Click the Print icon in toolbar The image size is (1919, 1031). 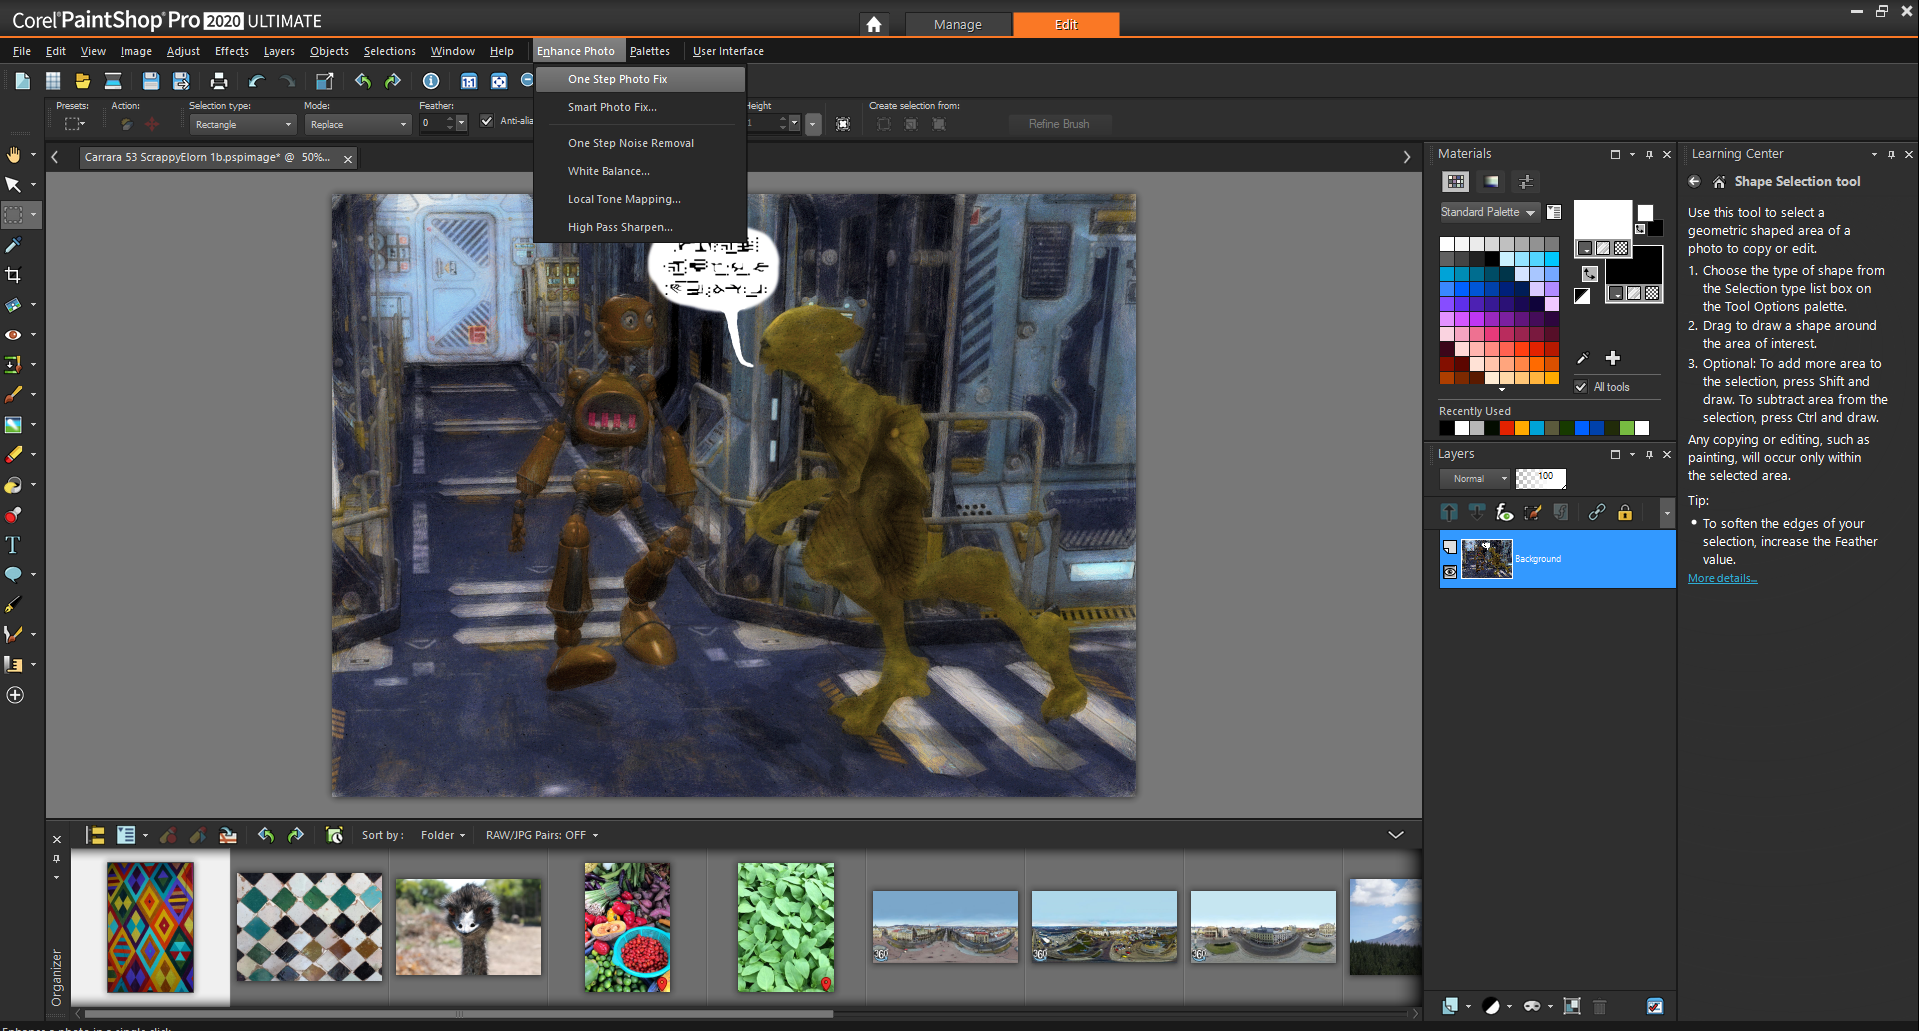pos(219,81)
